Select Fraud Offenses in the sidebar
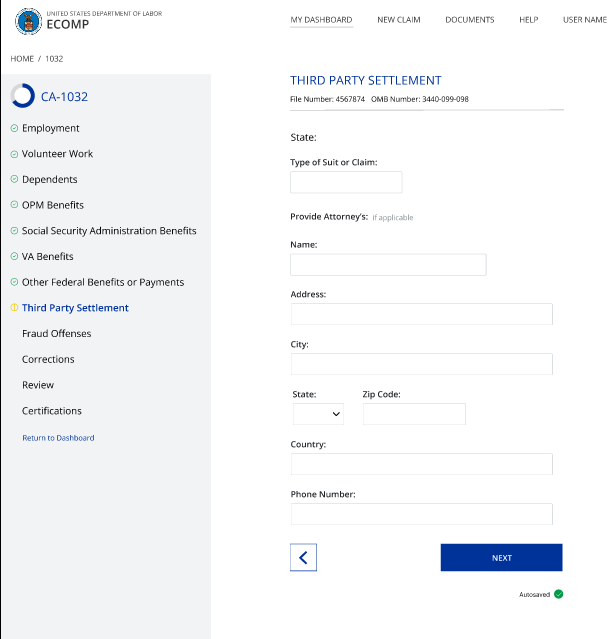Image resolution: width=616 pixels, height=639 pixels. [x=56, y=334]
